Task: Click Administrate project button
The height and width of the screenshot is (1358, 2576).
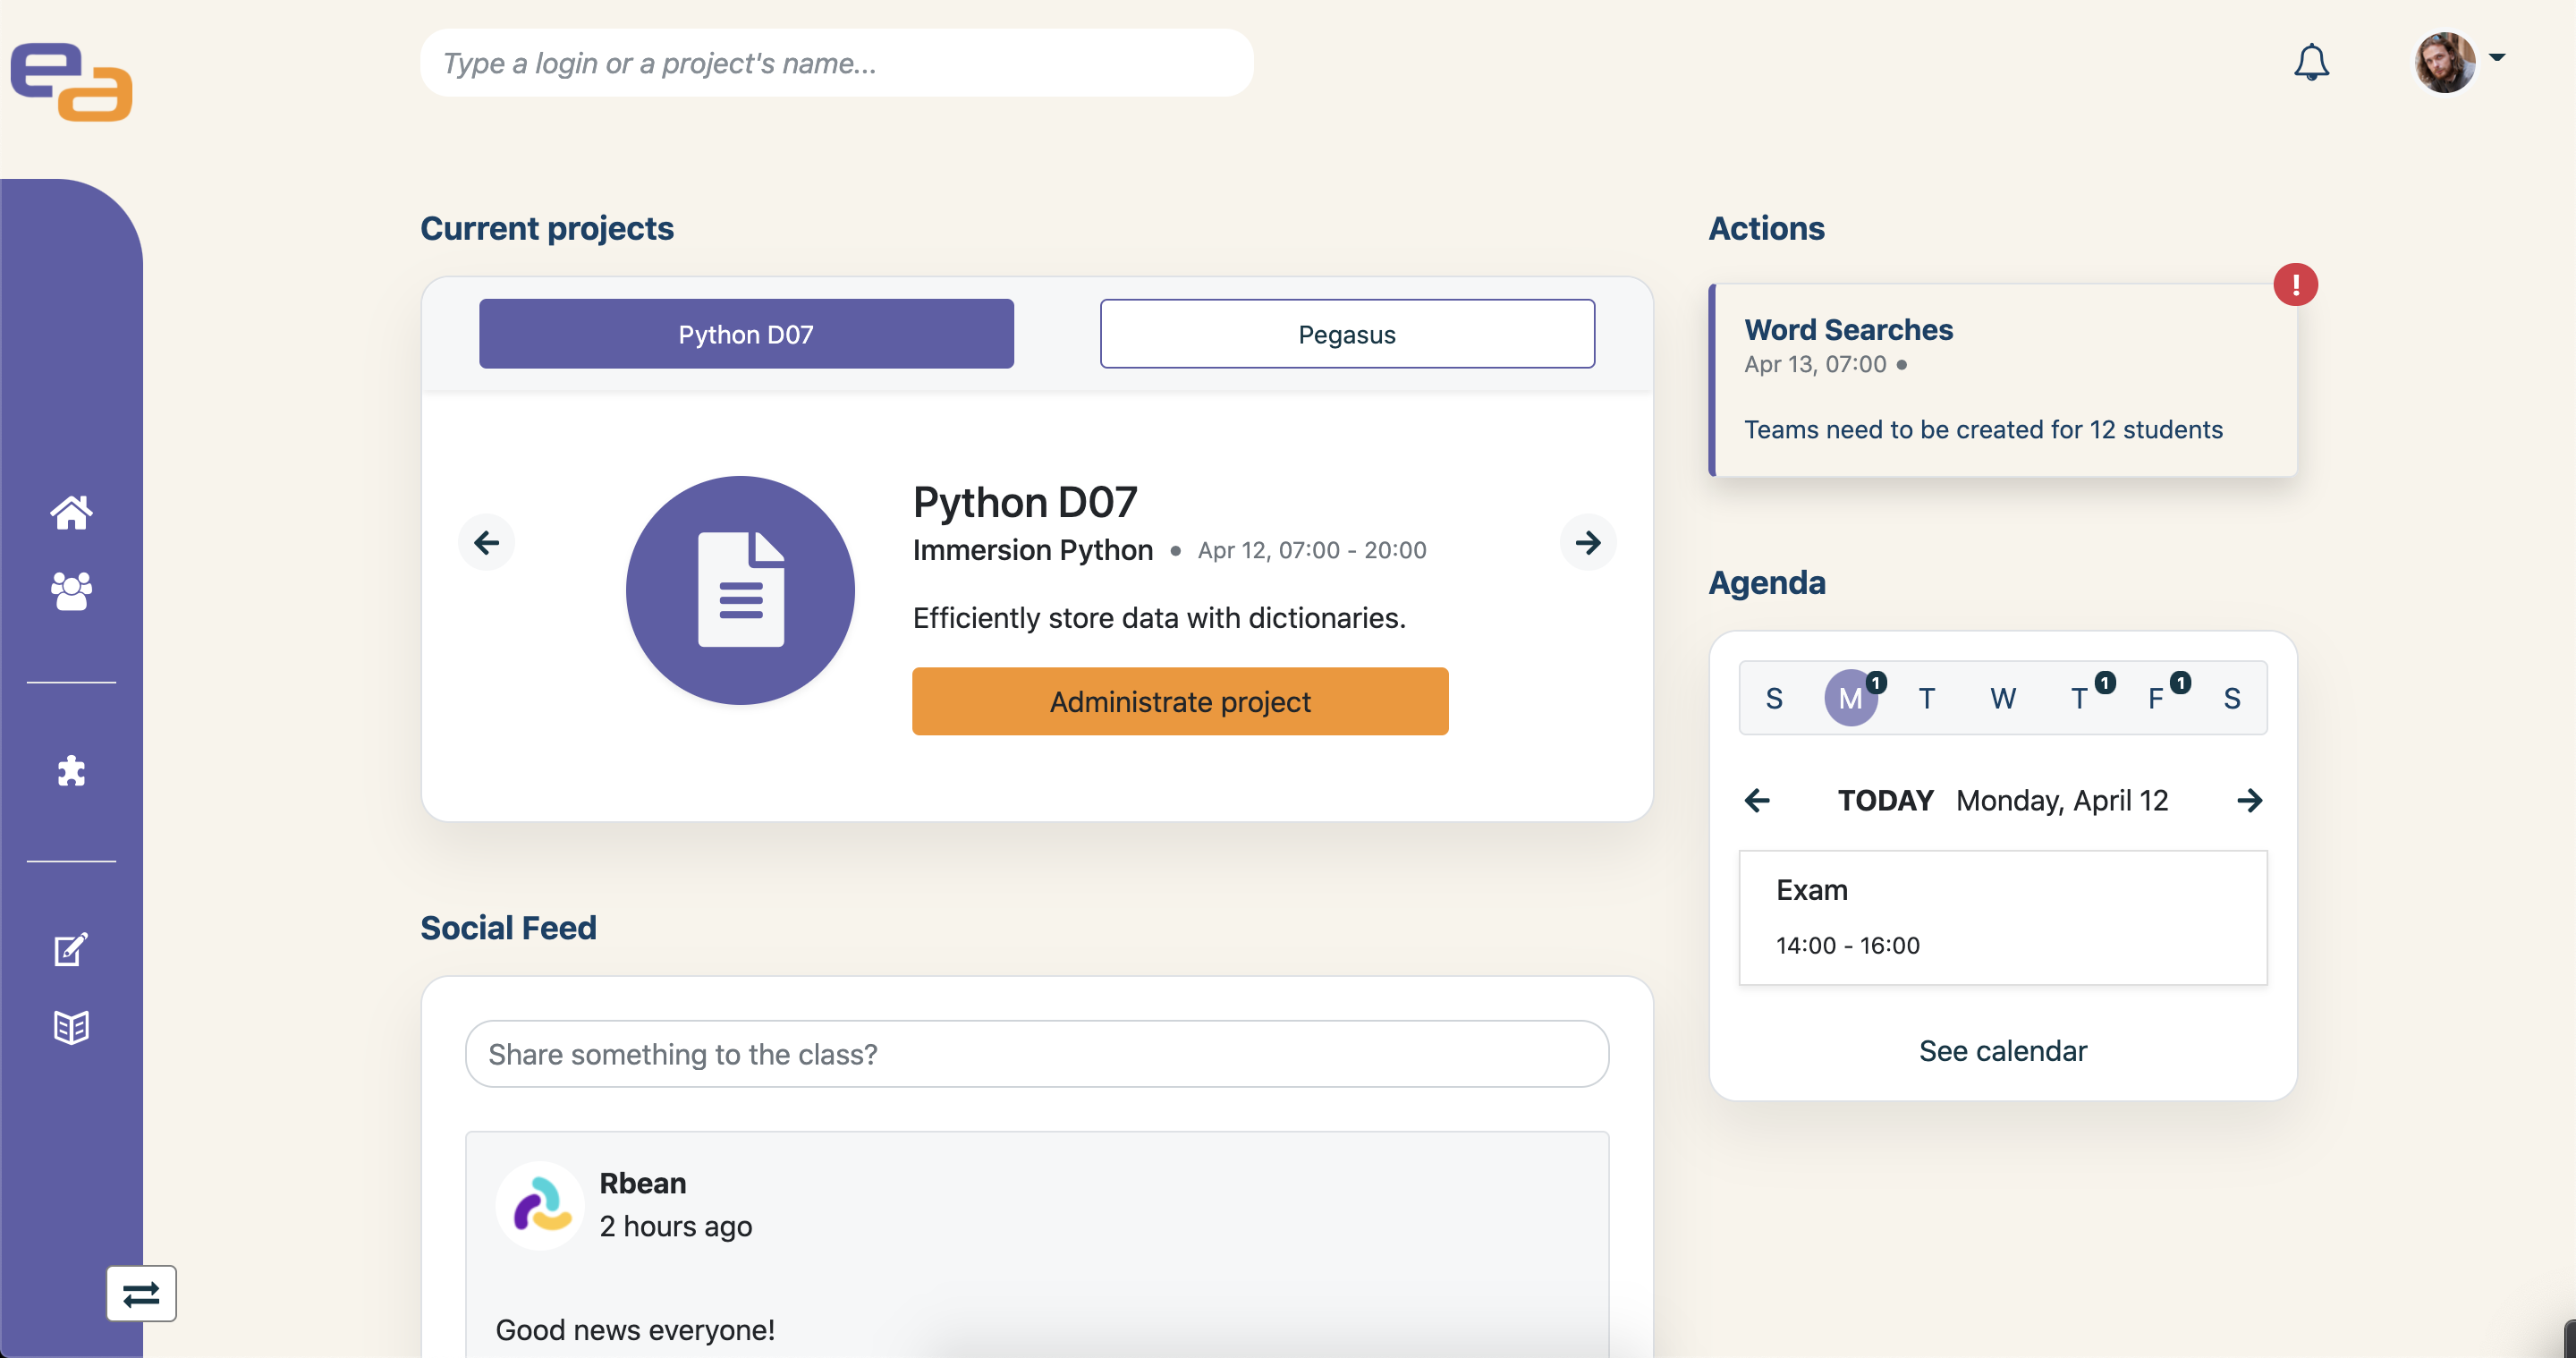Action: coord(1180,702)
